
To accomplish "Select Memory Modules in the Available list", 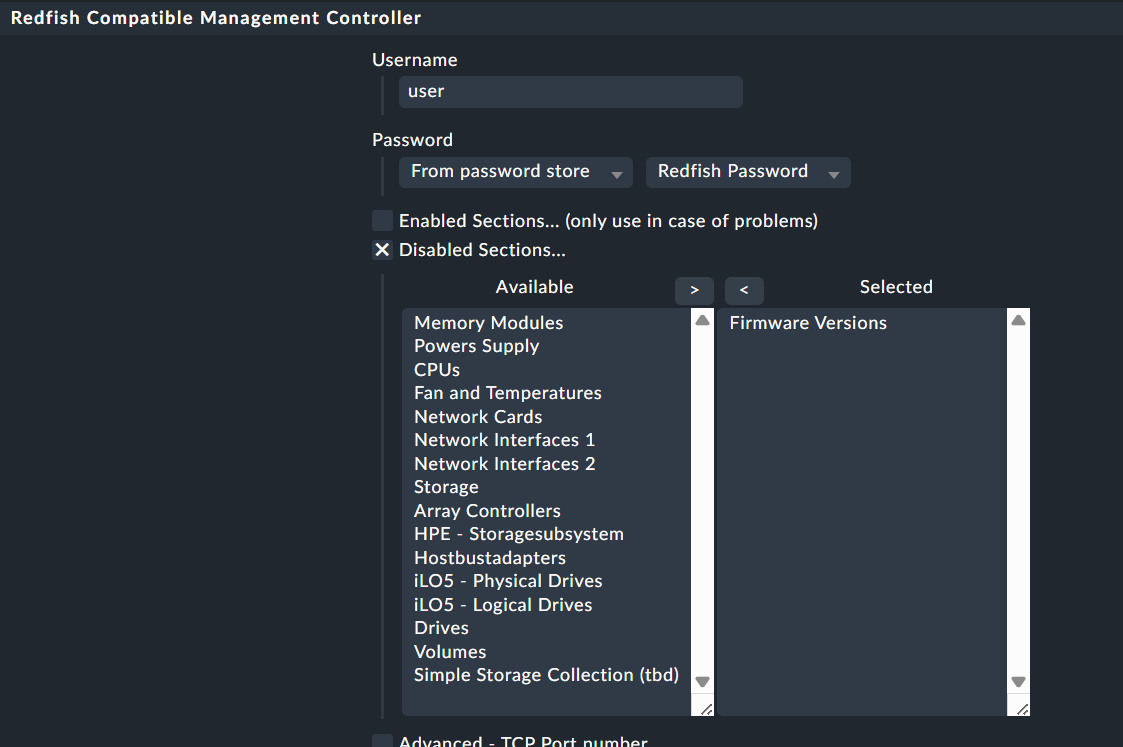I will pos(488,322).
